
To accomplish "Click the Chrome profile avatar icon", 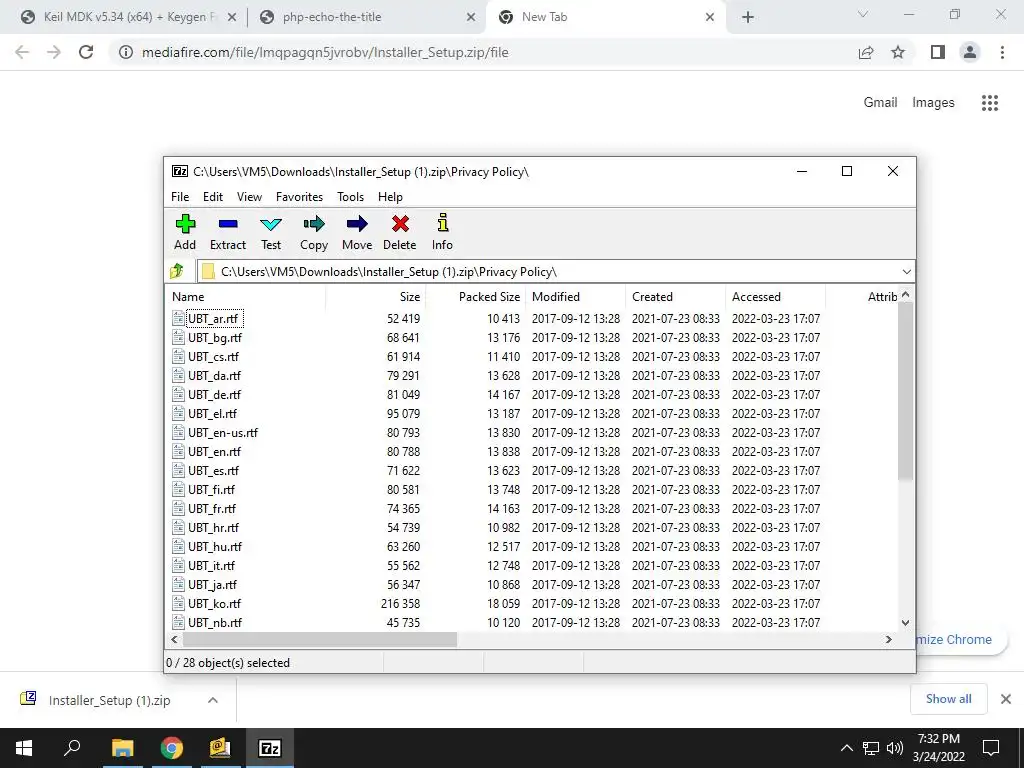I will [x=970, y=52].
